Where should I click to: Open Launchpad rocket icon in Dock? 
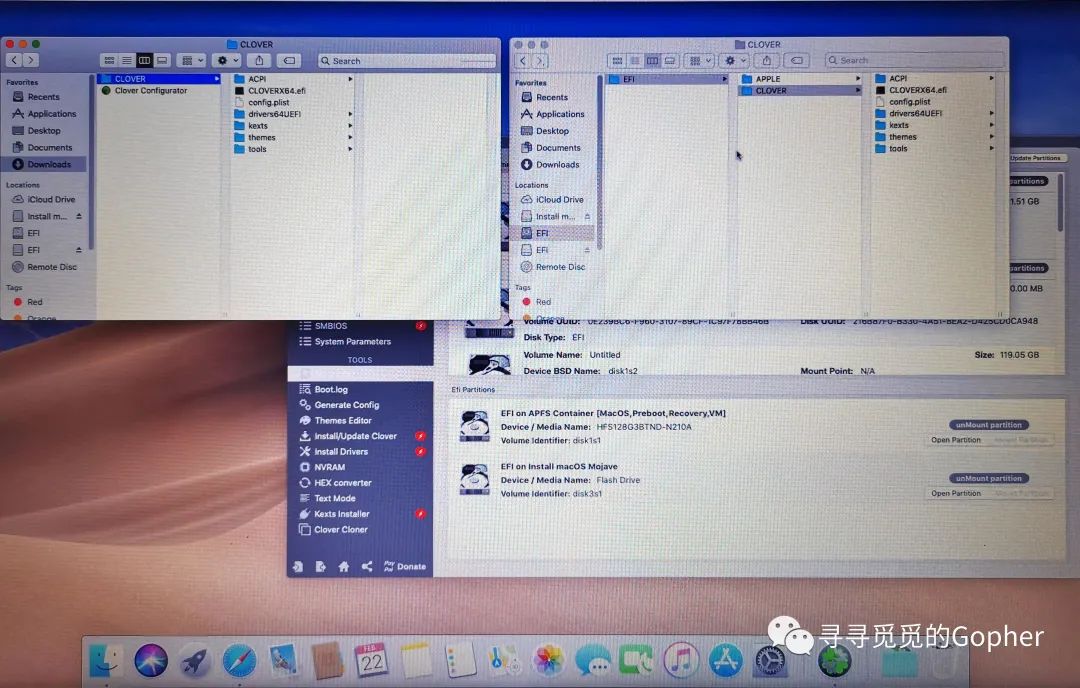pos(196,660)
